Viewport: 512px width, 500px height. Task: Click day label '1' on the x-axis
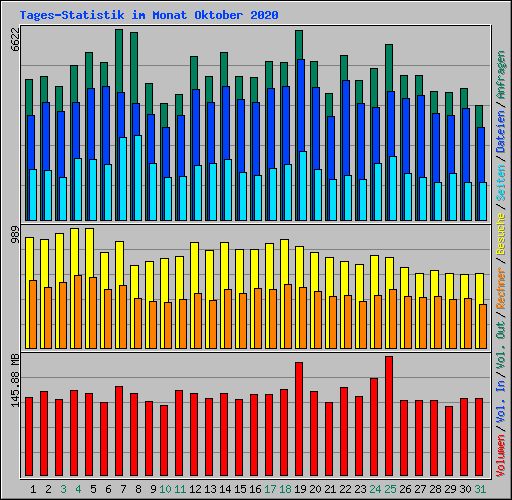click(x=33, y=489)
